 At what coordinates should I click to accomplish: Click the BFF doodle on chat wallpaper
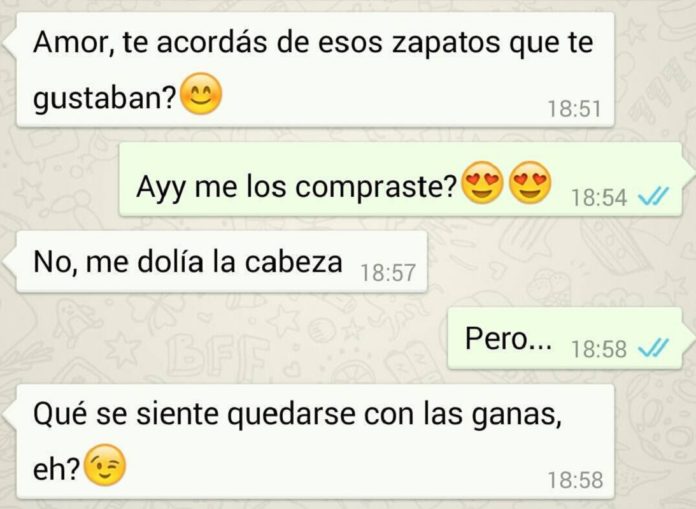pos(219,351)
